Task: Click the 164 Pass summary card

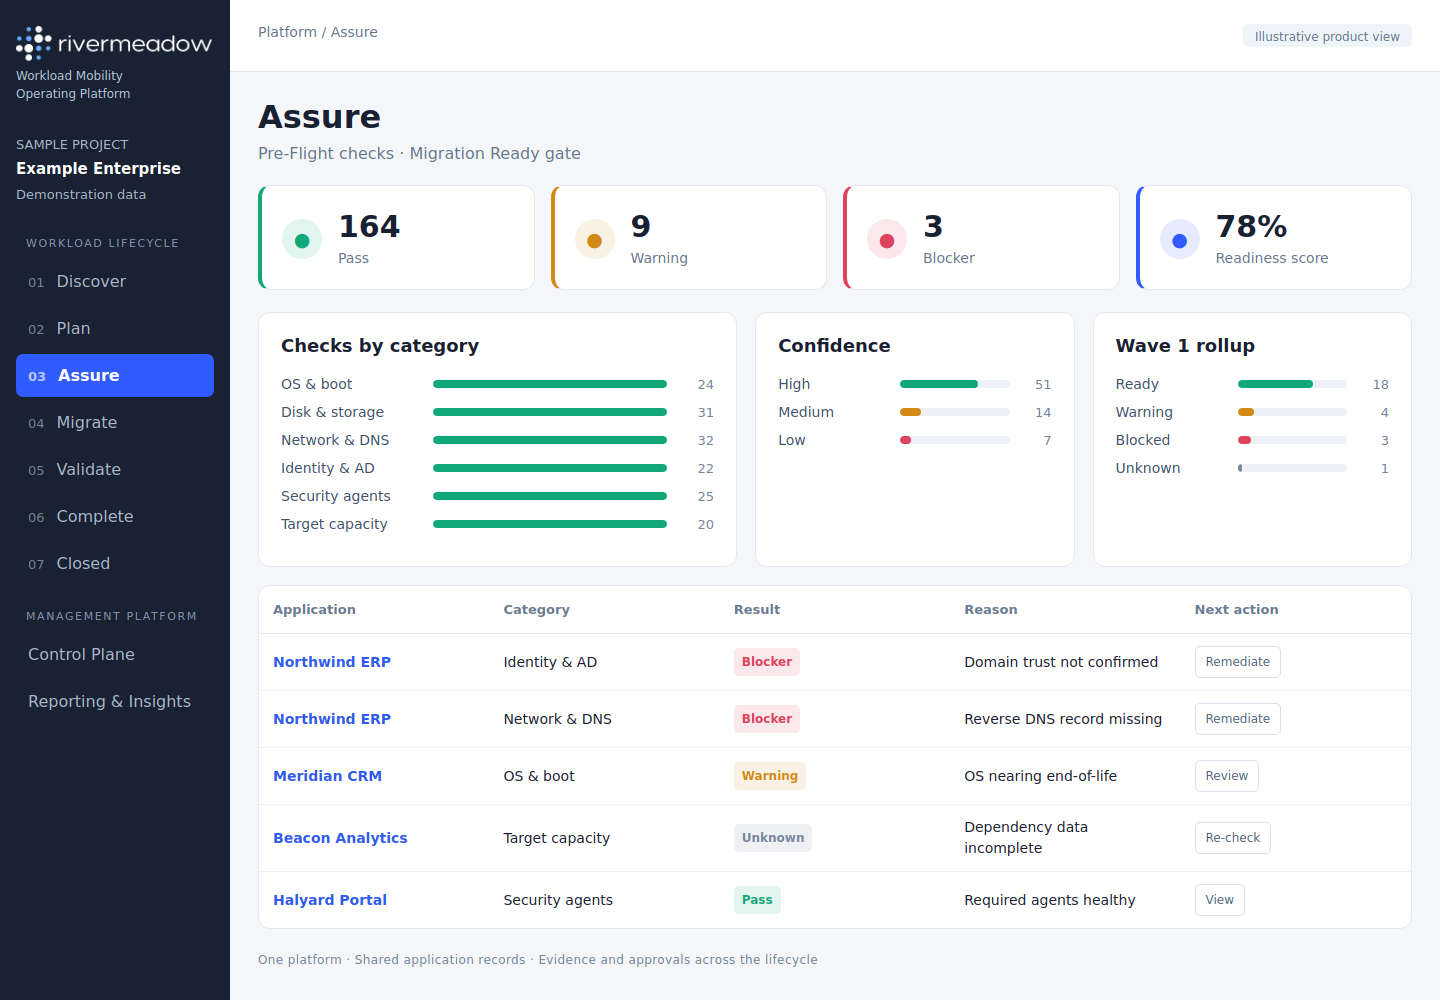Action: 396,238
